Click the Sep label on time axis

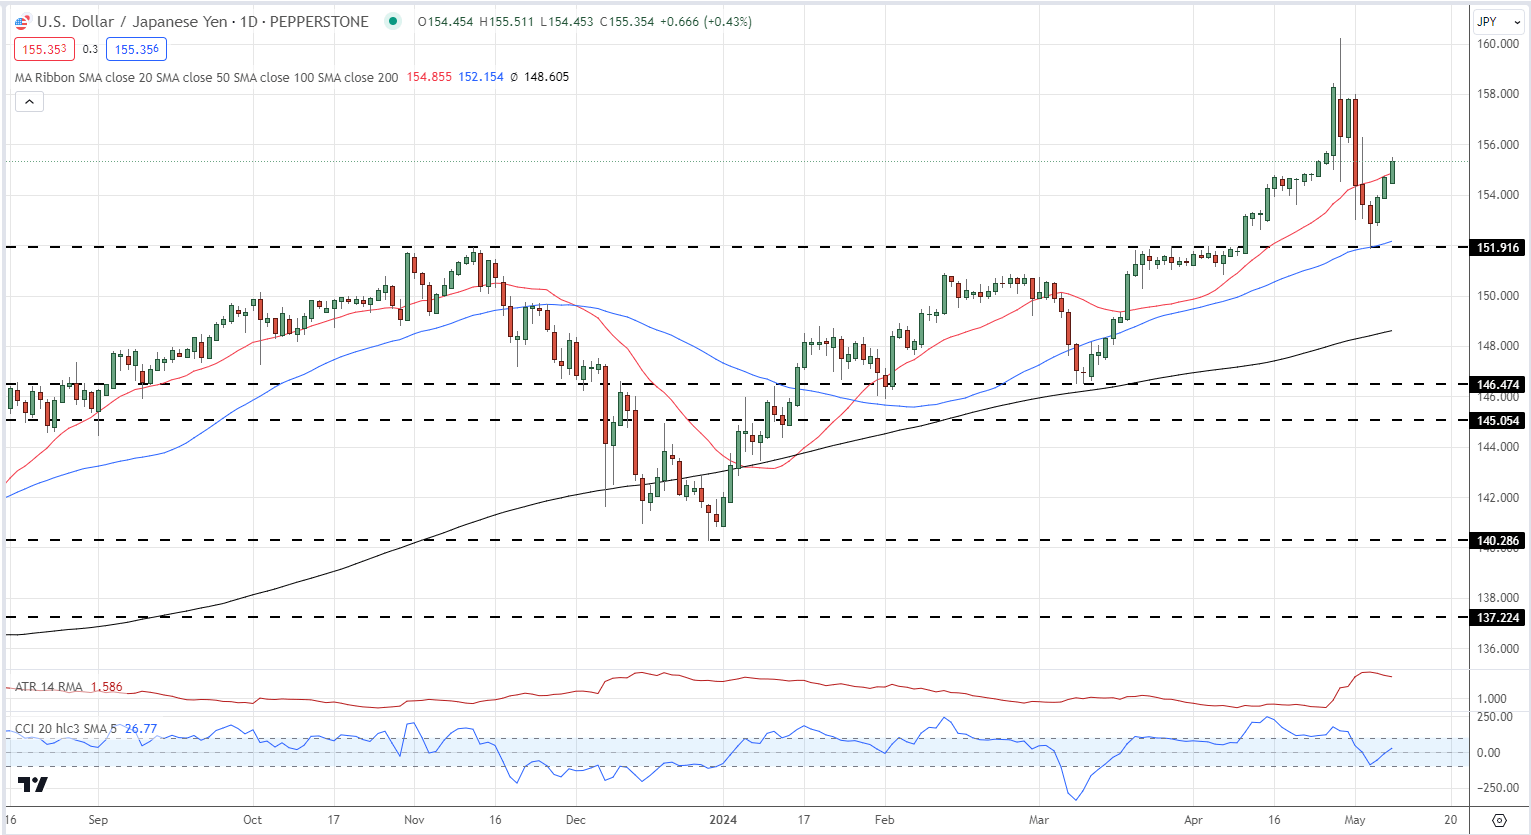coord(98,820)
